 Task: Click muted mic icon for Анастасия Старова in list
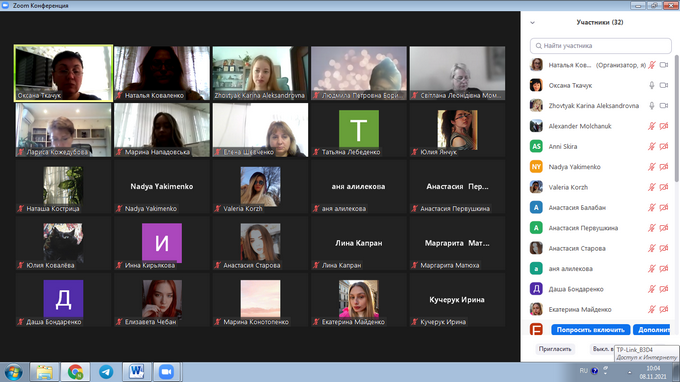(x=651, y=248)
